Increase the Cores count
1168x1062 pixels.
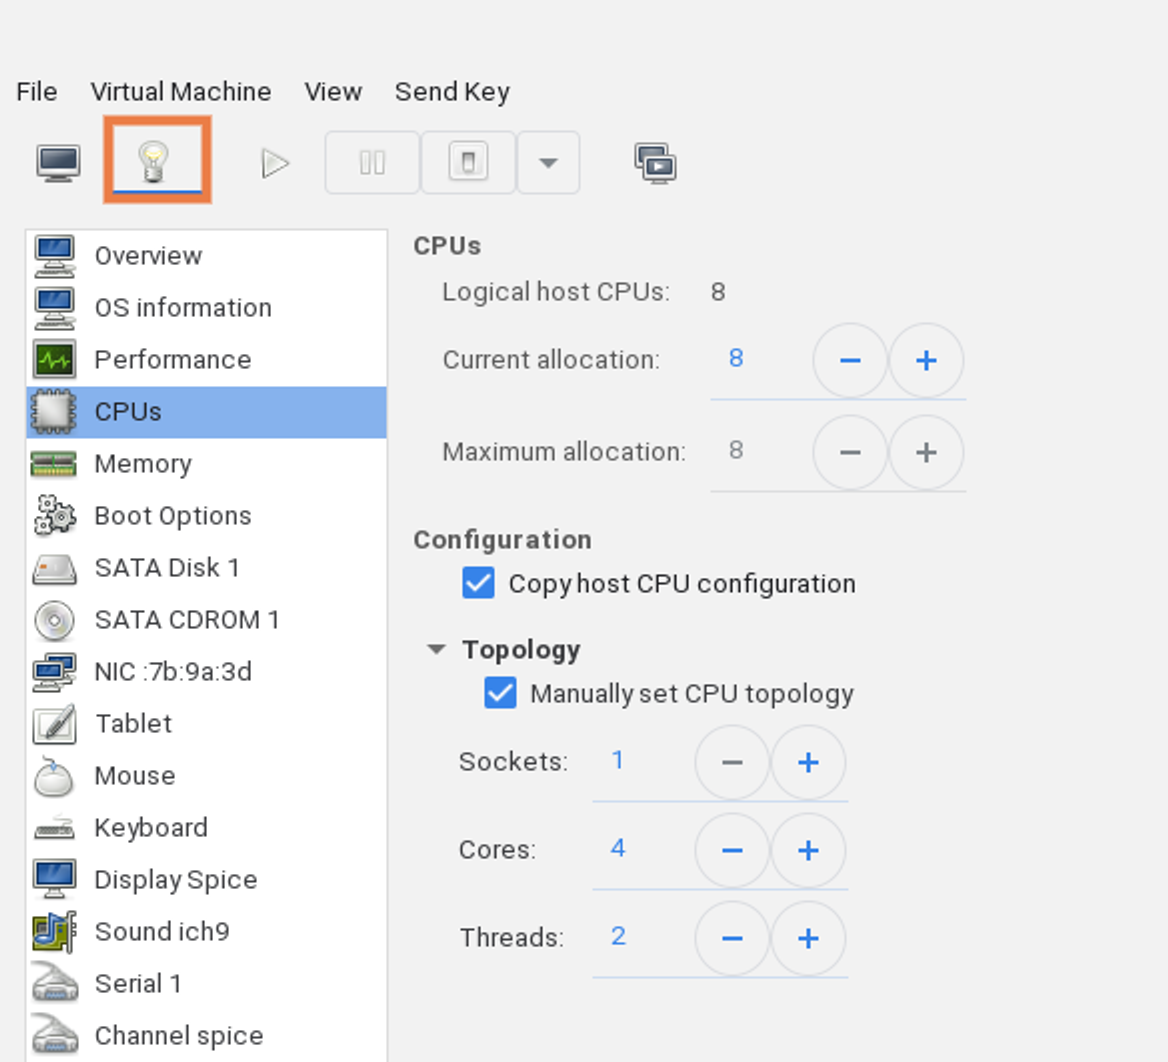coord(808,850)
